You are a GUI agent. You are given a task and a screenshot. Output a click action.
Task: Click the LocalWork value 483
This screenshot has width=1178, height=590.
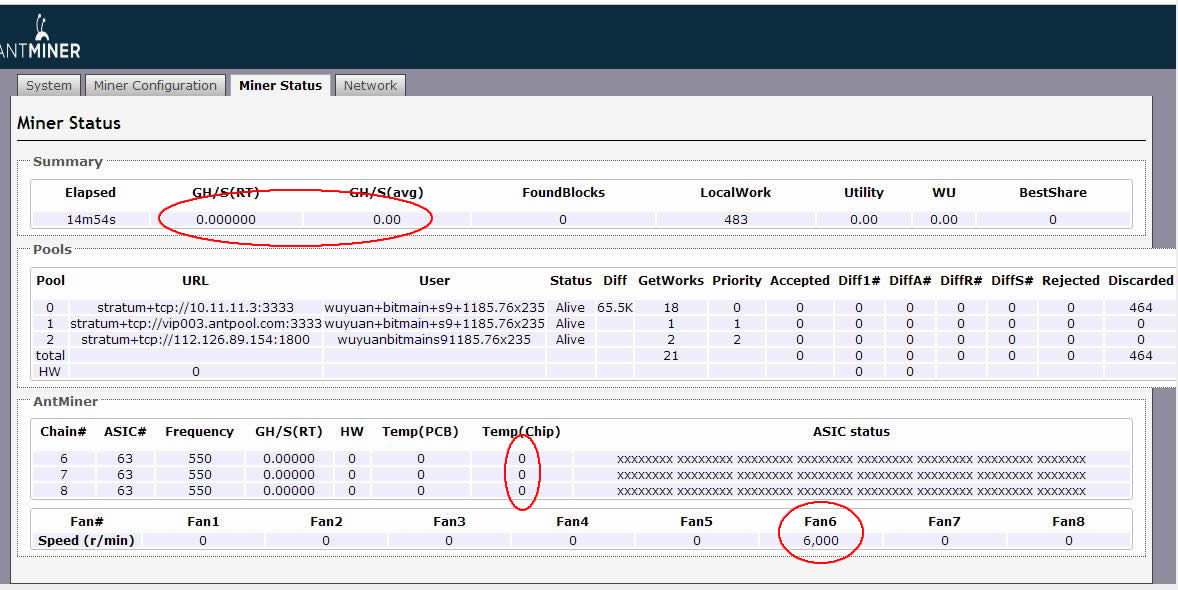tap(735, 219)
